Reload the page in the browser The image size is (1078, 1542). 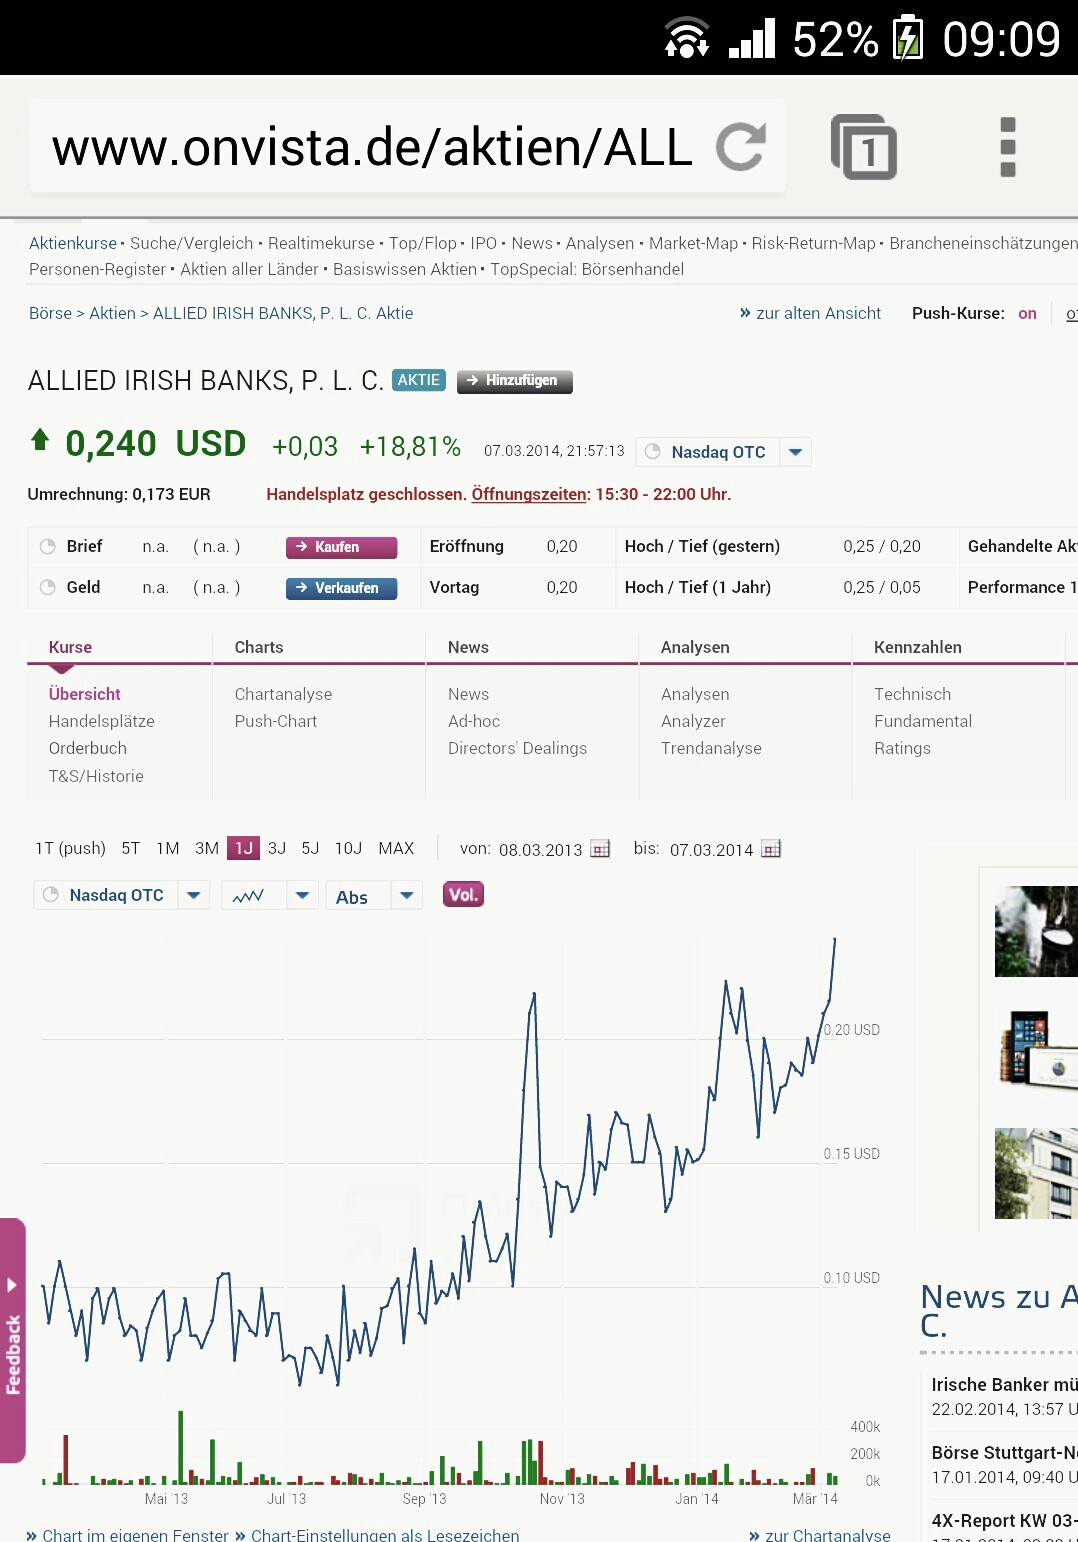tap(741, 147)
